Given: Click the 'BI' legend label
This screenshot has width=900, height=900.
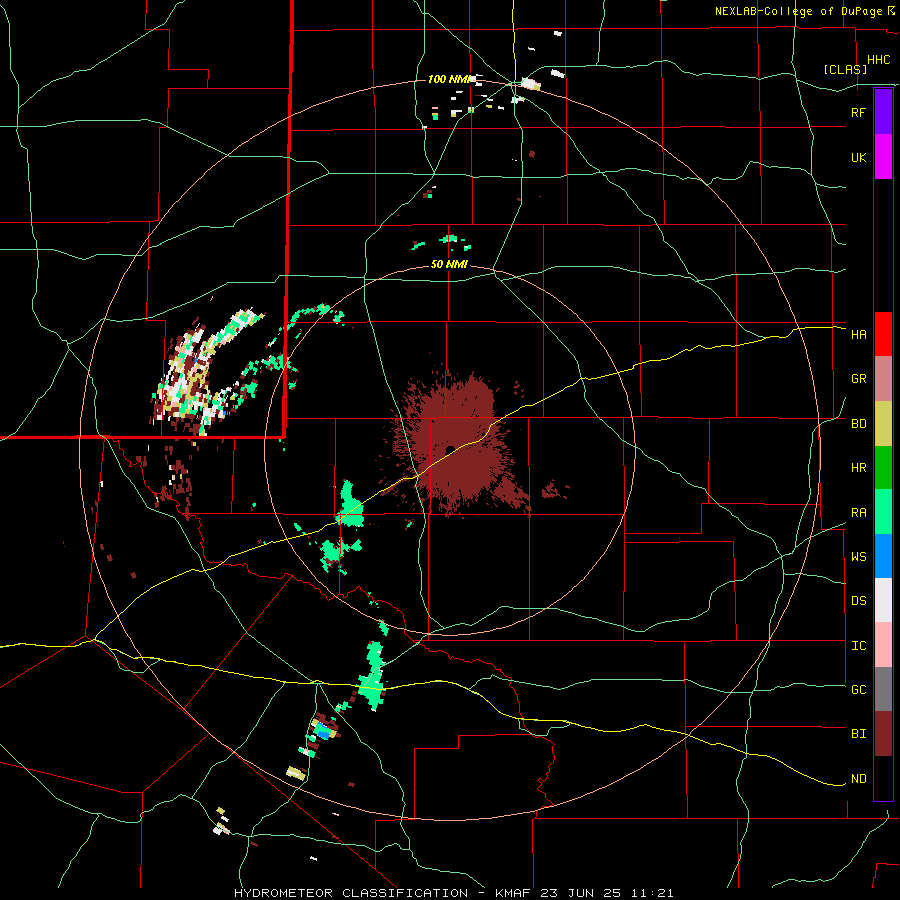Looking at the screenshot, I should (x=858, y=734).
